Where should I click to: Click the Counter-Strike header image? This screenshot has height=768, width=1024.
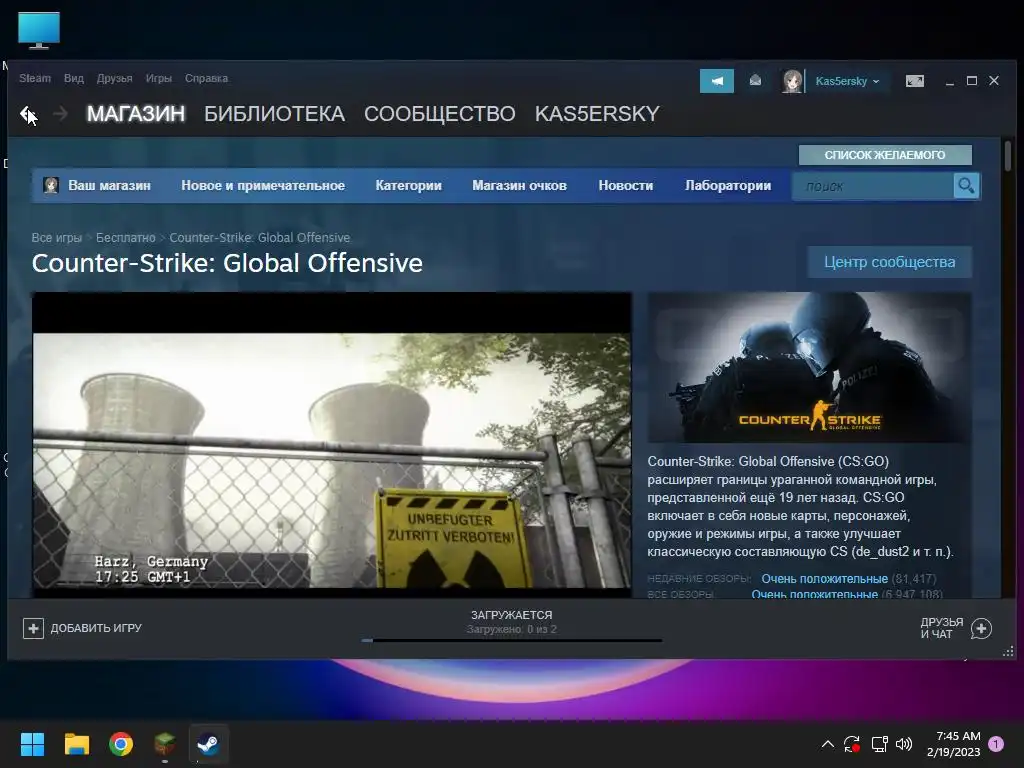(808, 367)
